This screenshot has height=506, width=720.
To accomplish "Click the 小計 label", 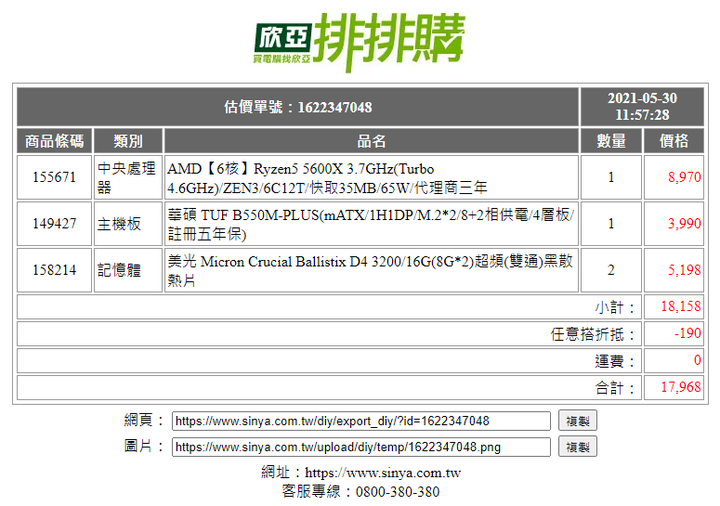I will point(615,307).
